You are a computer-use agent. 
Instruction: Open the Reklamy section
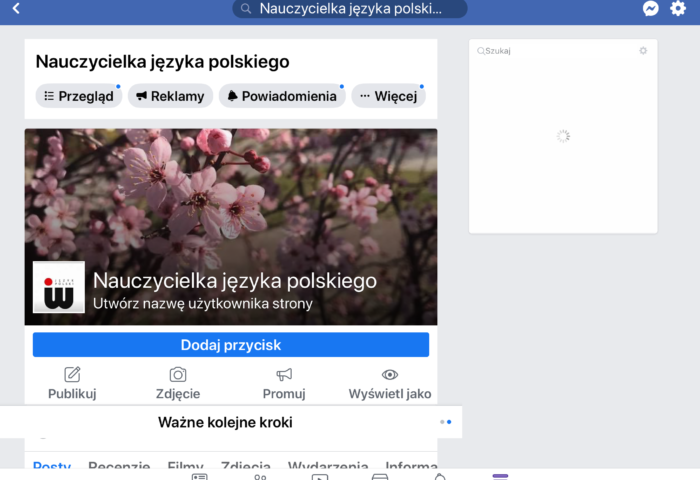(169, 96)
